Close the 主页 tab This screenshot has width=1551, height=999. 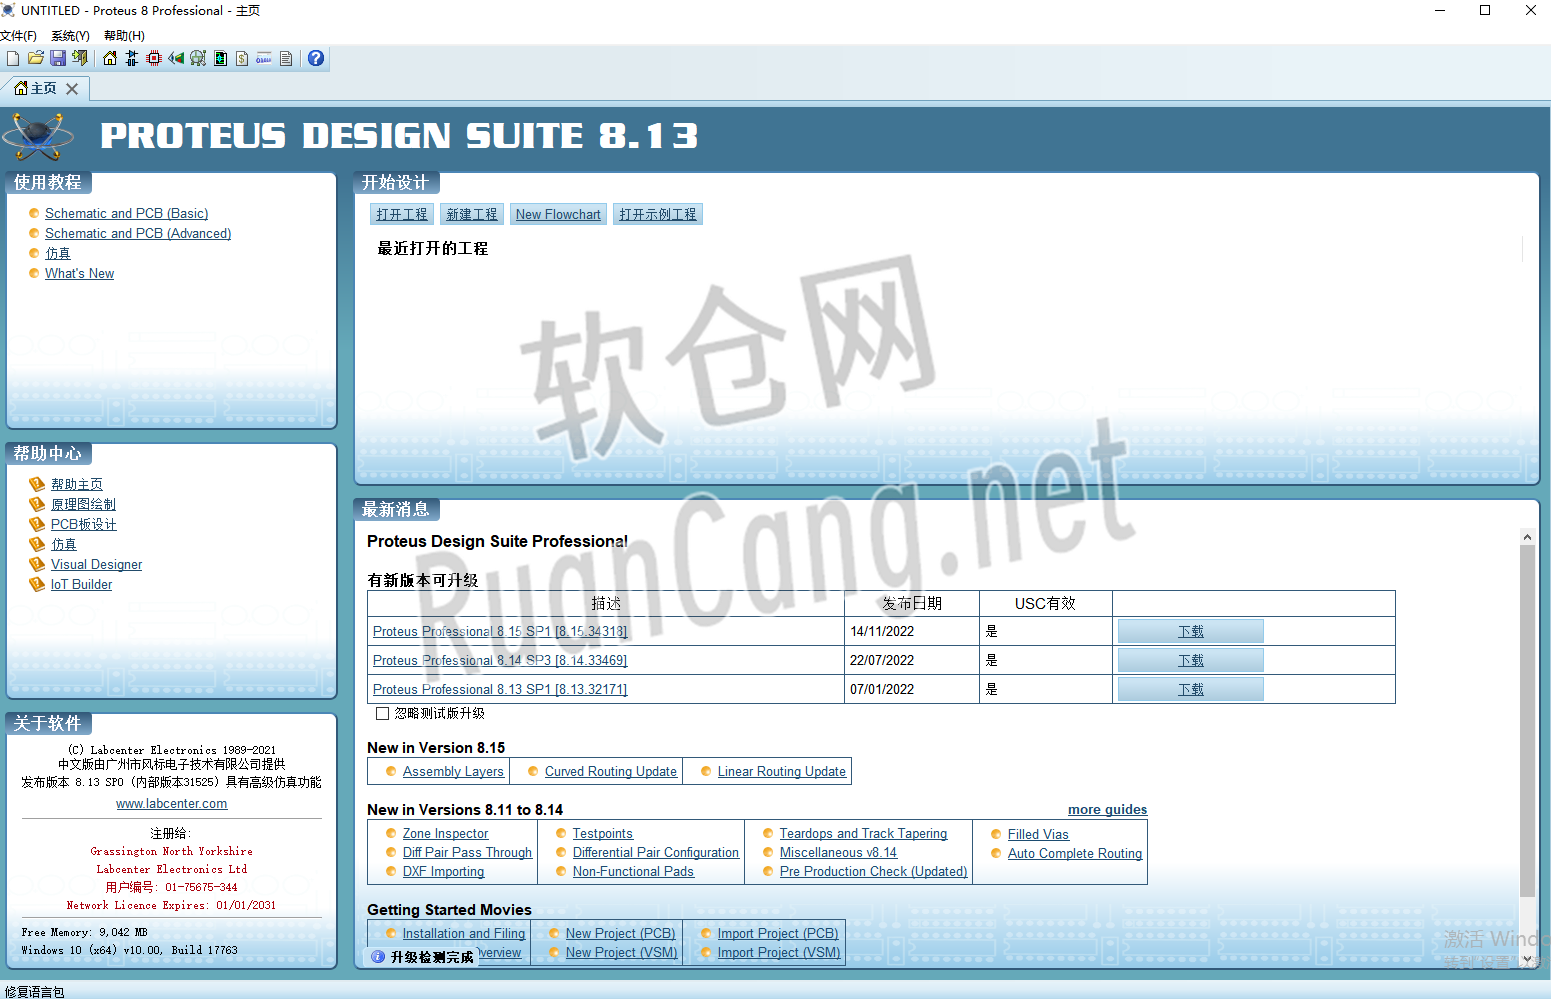click(x=72, y=89)
